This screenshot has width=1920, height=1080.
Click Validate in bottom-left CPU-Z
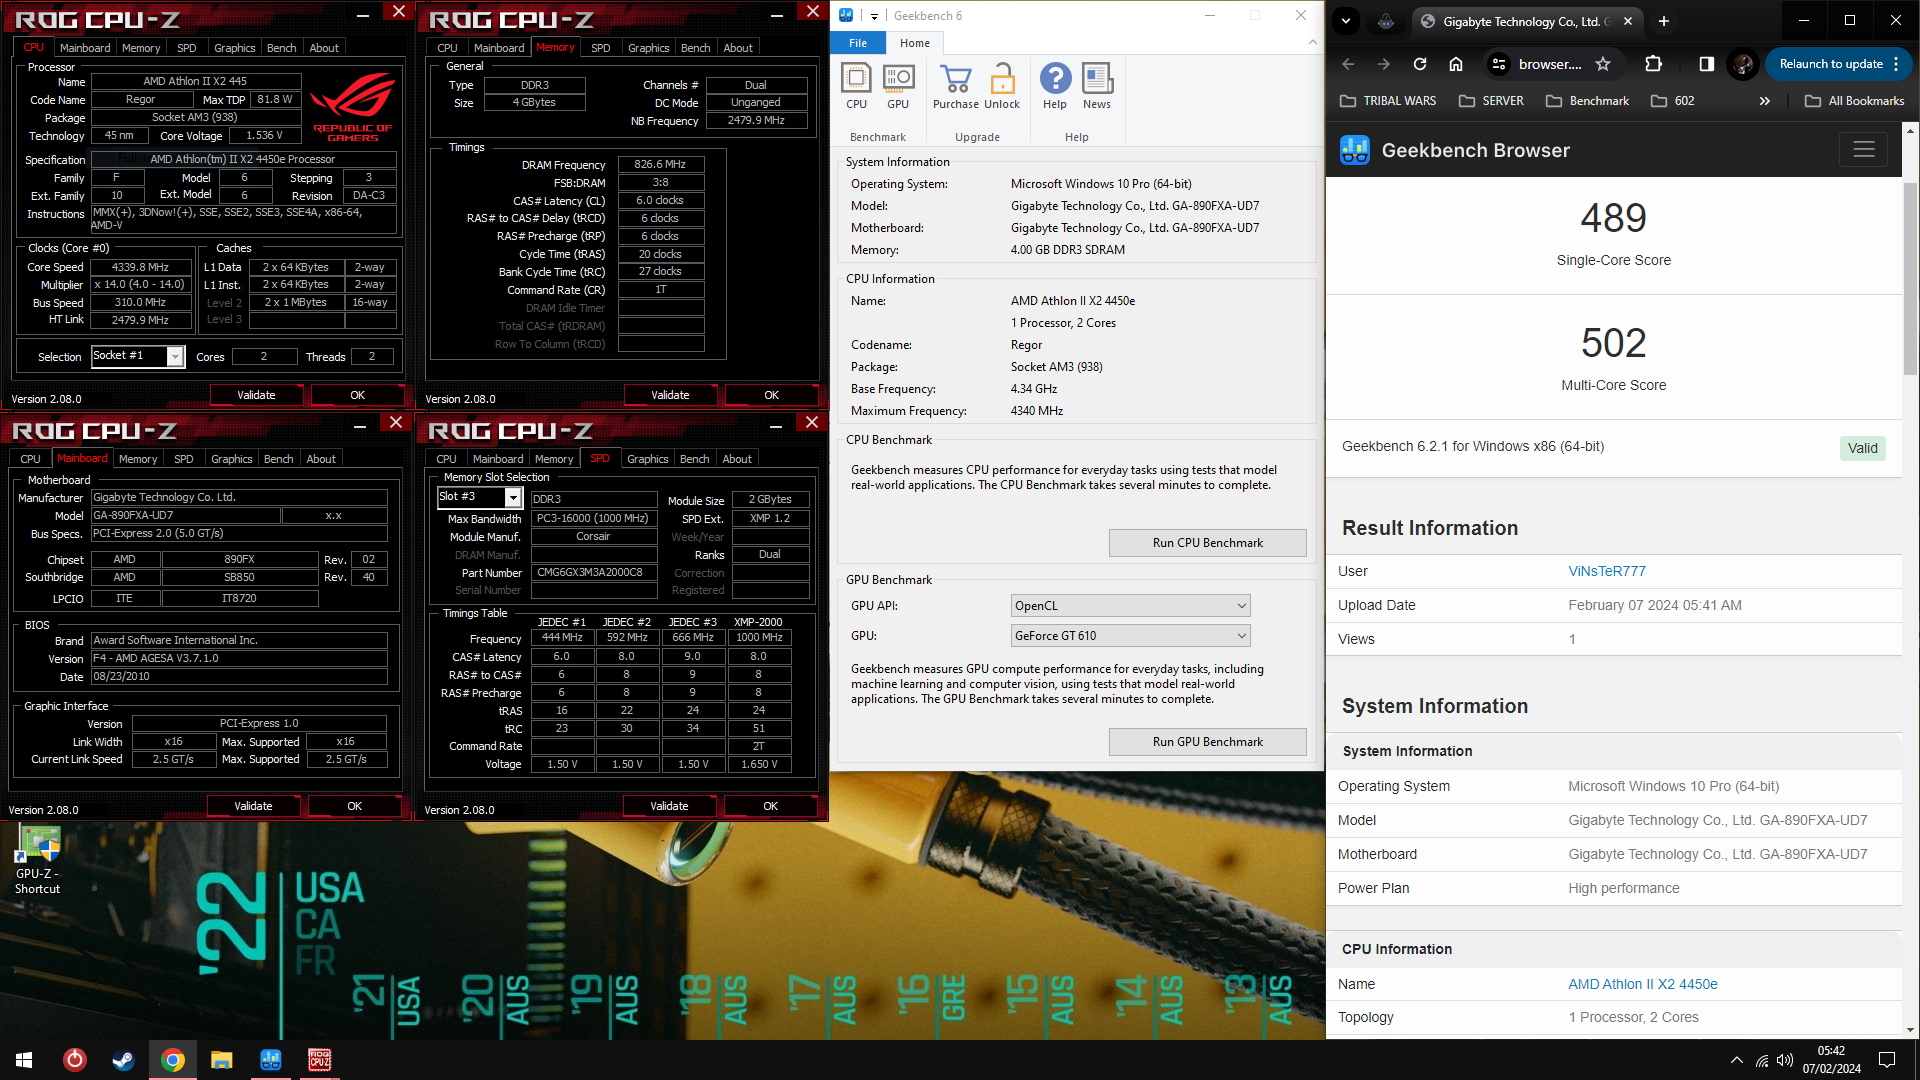253,806
